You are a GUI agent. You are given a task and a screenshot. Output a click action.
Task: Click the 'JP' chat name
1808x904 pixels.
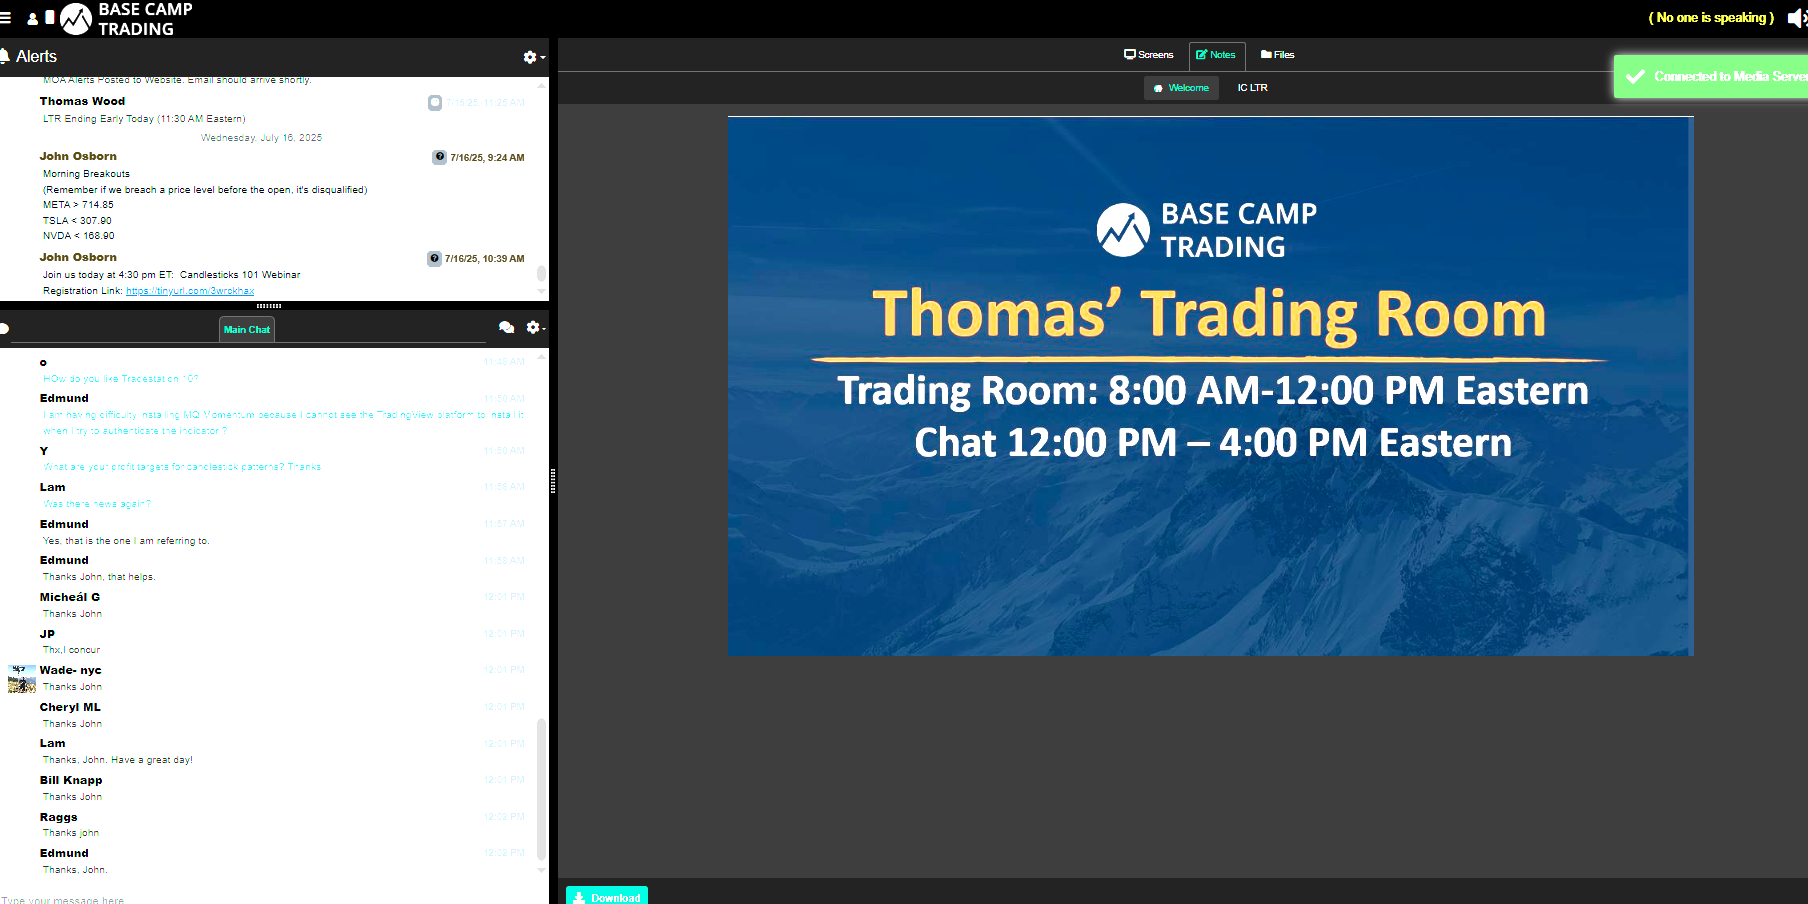[47, 634]
